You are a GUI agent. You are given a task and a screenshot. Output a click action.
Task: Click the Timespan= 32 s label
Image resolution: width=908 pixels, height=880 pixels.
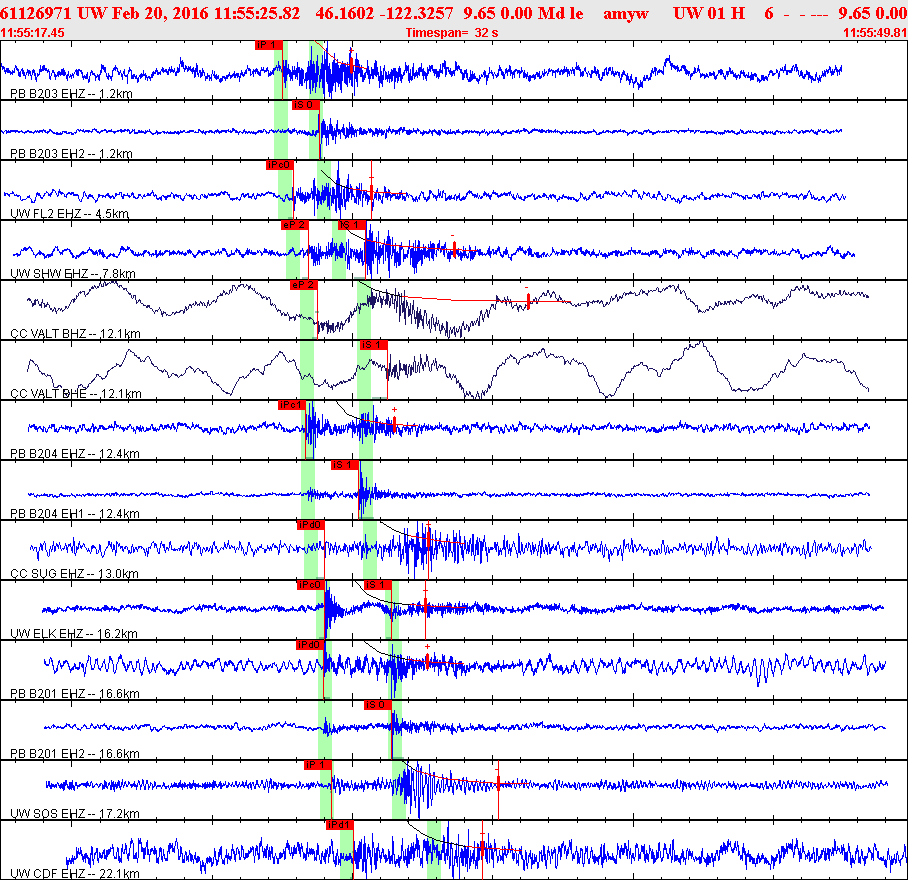pos(452,32)
